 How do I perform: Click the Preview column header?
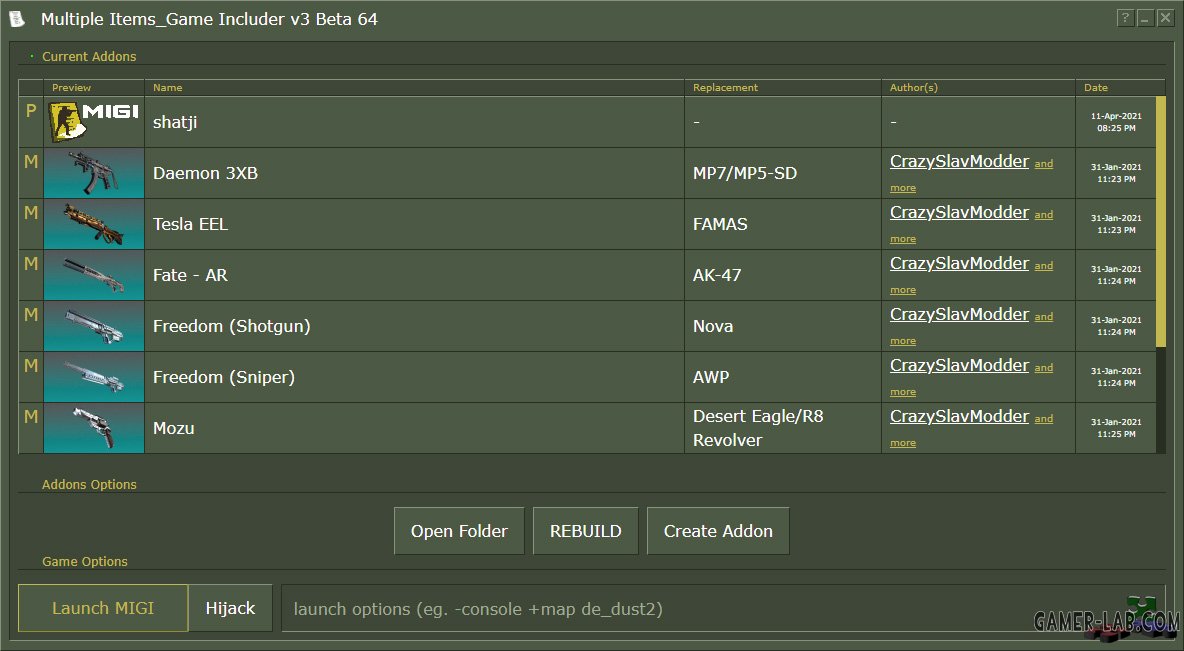point(94,88)
